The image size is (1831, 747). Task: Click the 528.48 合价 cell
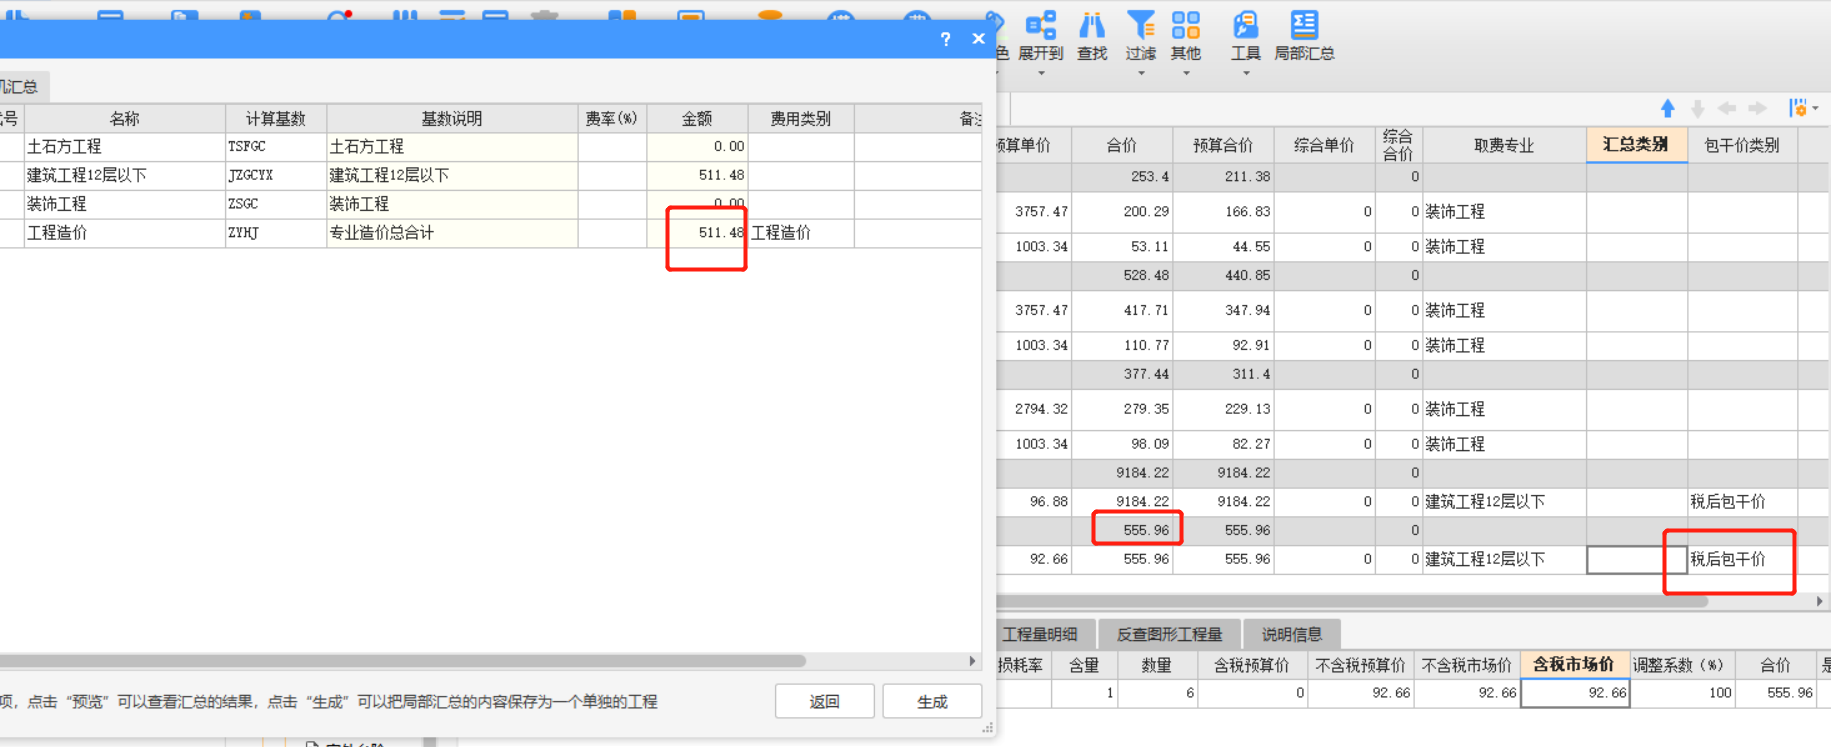point(1122,275)
